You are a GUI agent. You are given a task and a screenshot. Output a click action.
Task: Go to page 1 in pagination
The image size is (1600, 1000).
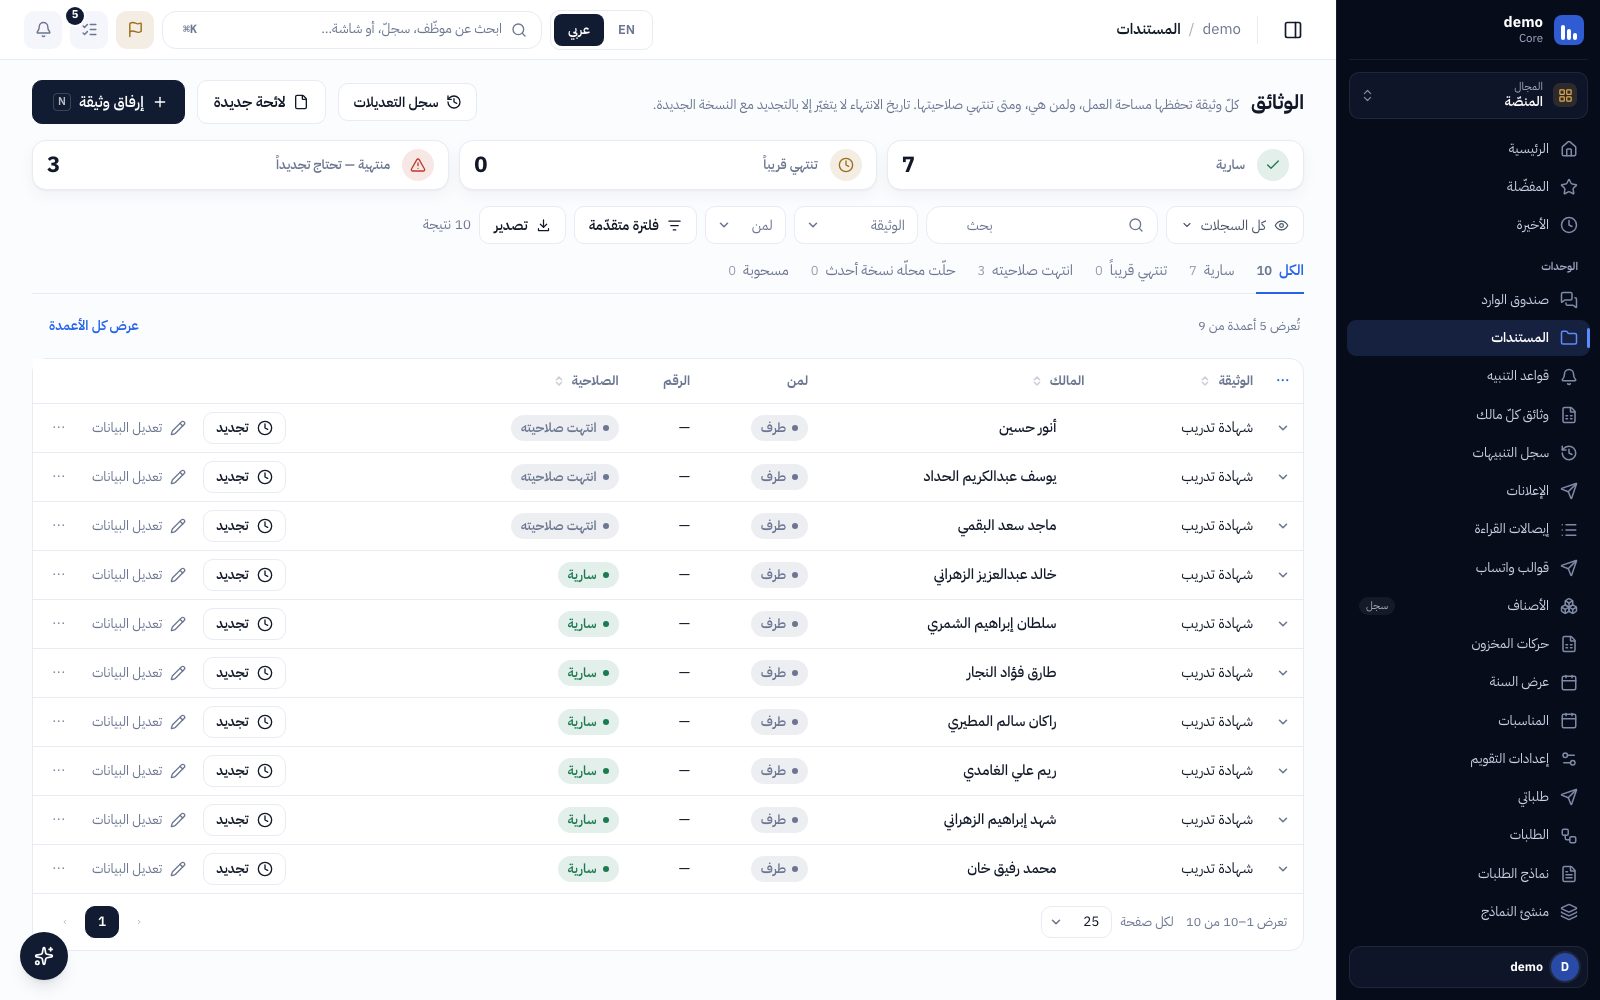(102, 922)
